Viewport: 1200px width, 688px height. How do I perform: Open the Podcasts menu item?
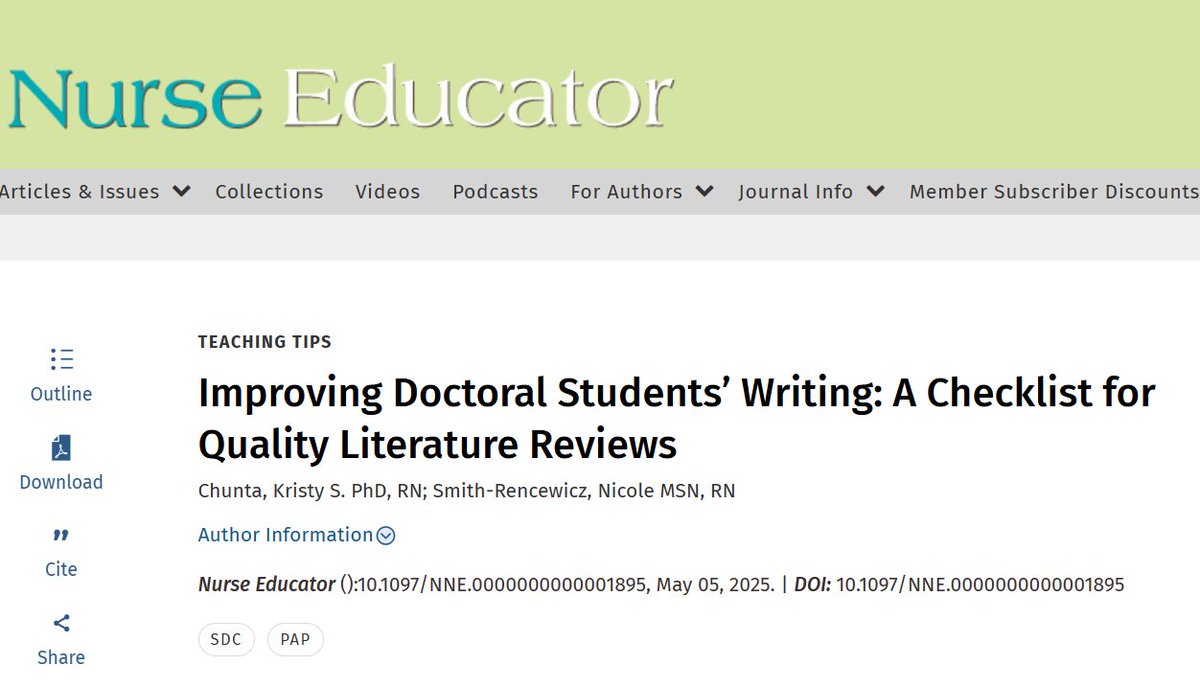point(495,191)
